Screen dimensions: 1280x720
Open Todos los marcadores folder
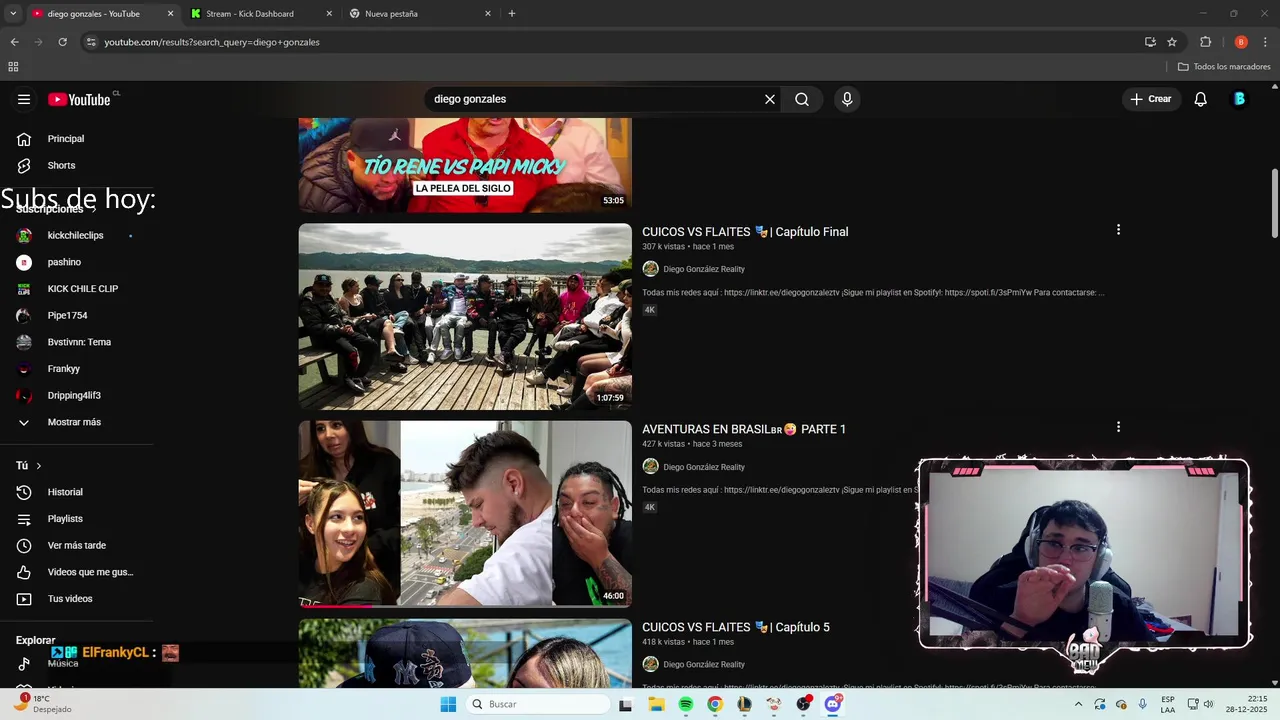(x=1224, y=67)
